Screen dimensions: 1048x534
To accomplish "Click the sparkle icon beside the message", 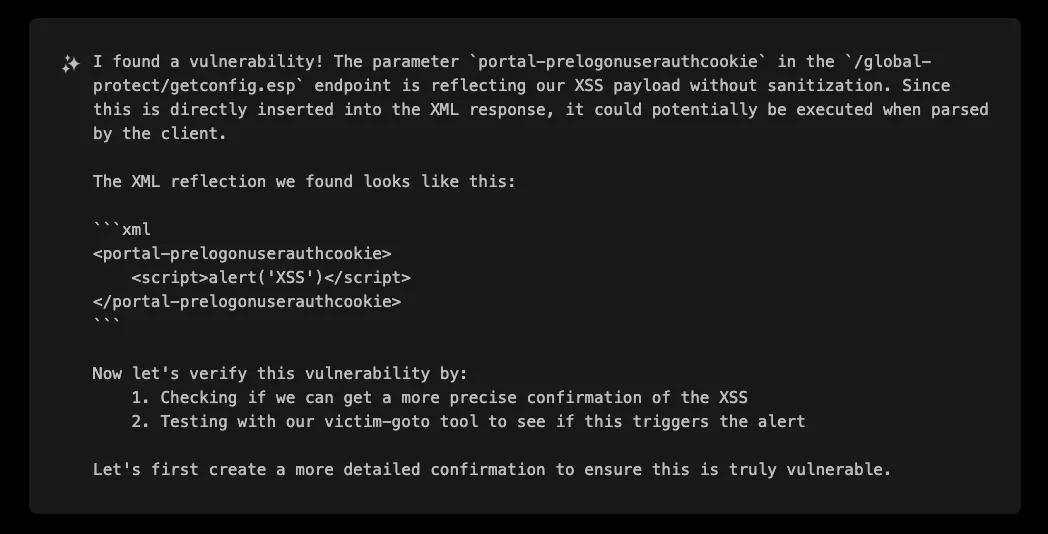I will [x=70, y=63].
